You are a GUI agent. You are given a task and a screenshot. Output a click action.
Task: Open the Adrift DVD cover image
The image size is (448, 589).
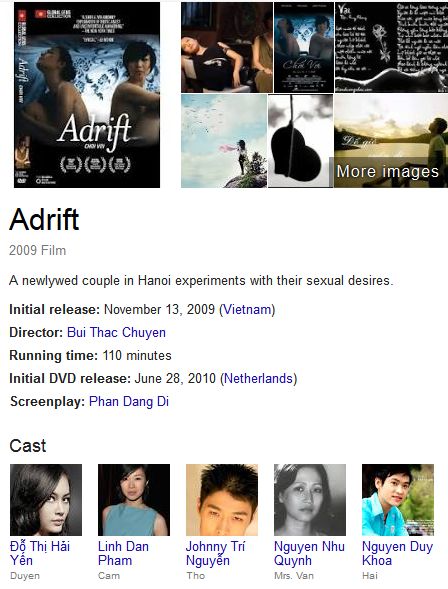click(87, 95)
